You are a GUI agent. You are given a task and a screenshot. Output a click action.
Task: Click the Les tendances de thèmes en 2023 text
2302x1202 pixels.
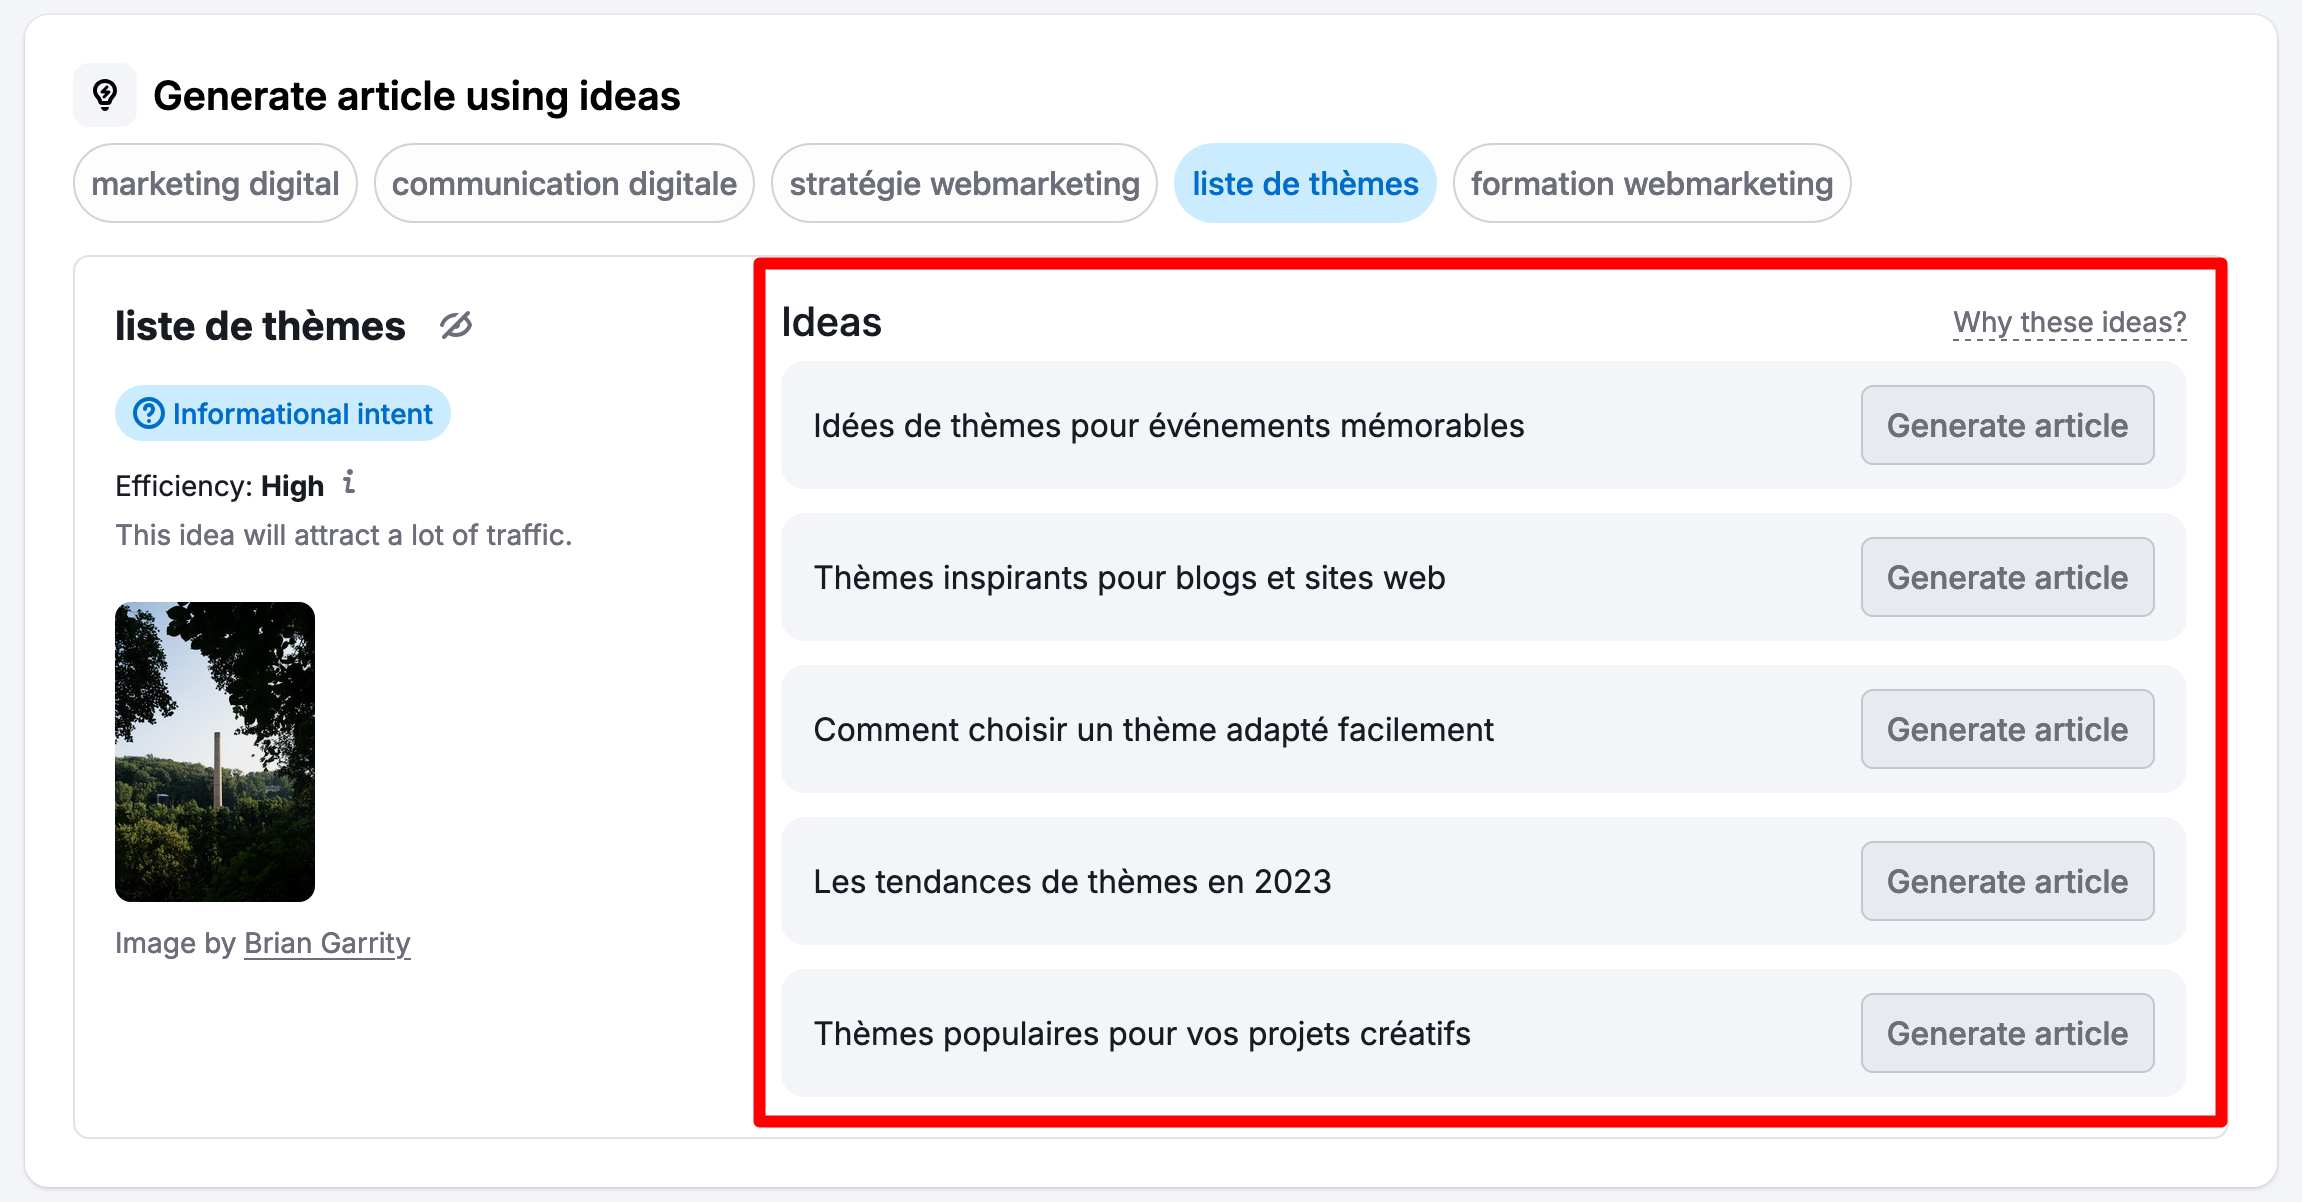[1072, 881]
